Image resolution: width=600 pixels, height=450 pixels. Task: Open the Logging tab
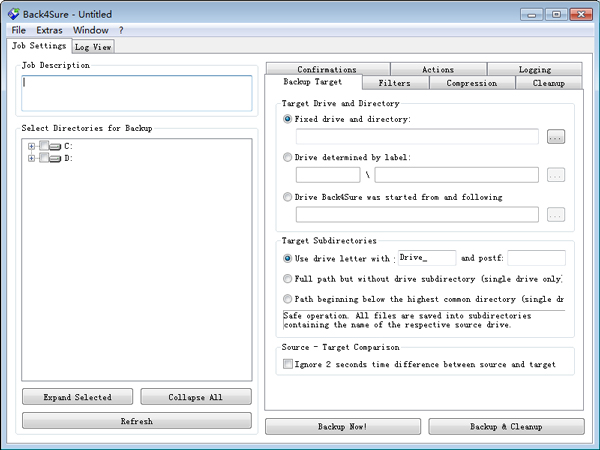tap(535, 69)
